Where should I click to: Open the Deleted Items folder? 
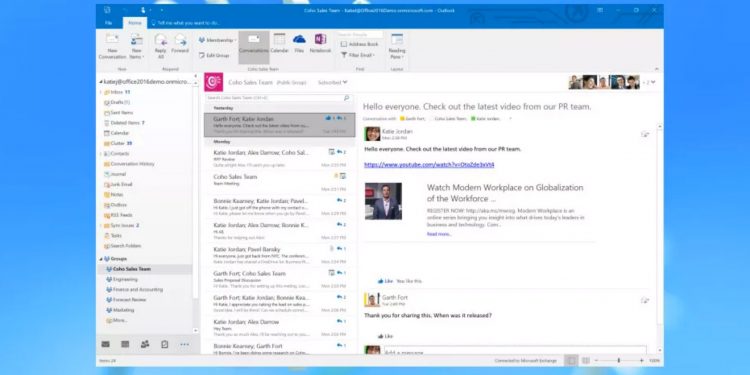(124, 123)
